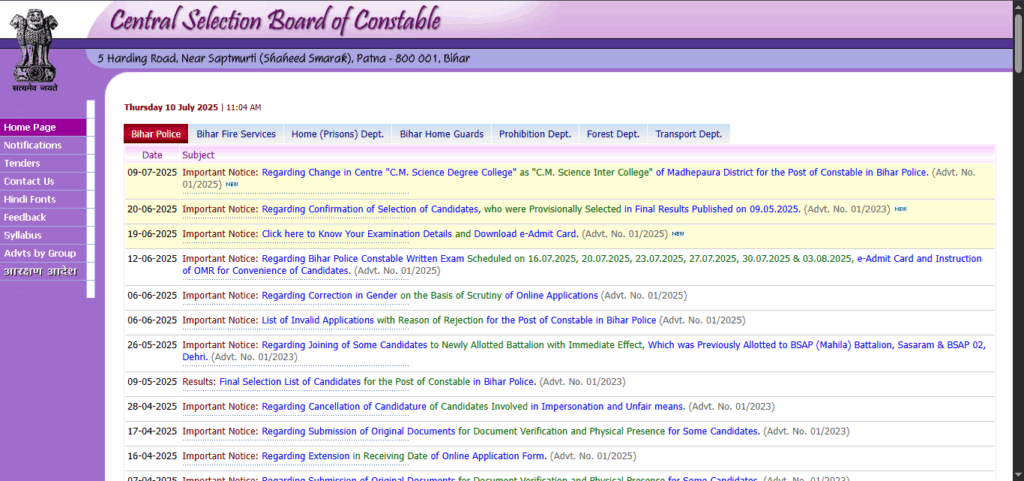This screenshot has height=481, width=1024.
Task: Open Advts by Group menu item
Action: (43, 253)
